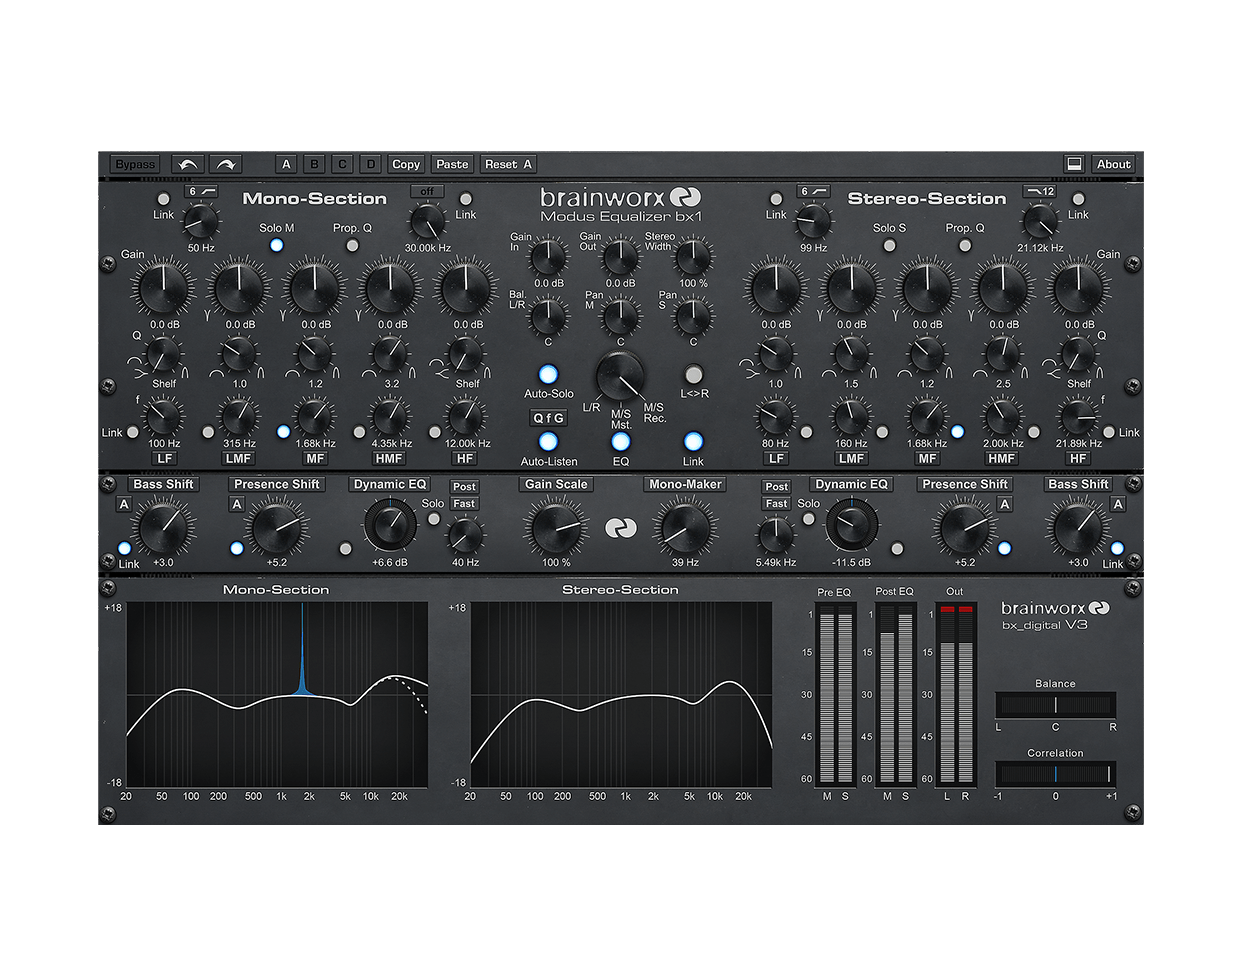Image resolution: width=1248 pixels, height=980 pixels.
Task: Click Mono-Section MF Q knob showing 1.2
Action: 315,353
